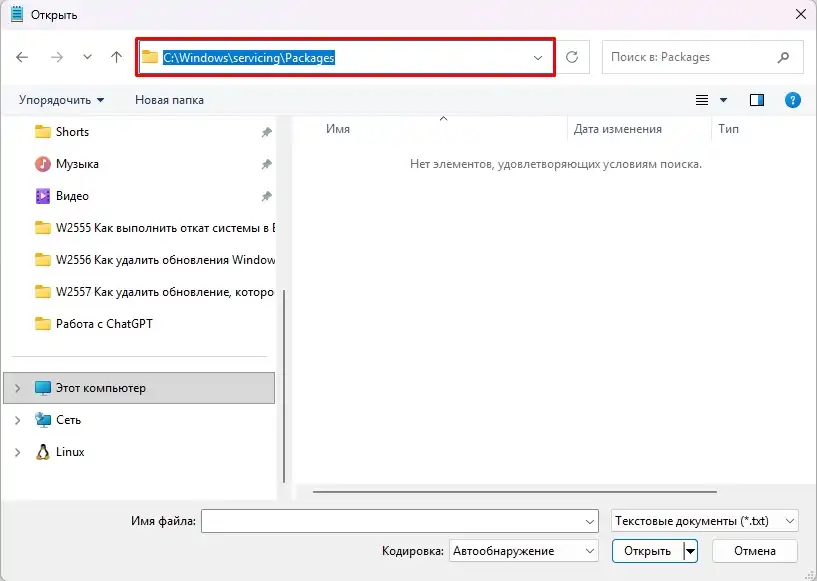The image size is (817, 581).
Task: Expand the Сеть tree node
Action: click(17, 420)
